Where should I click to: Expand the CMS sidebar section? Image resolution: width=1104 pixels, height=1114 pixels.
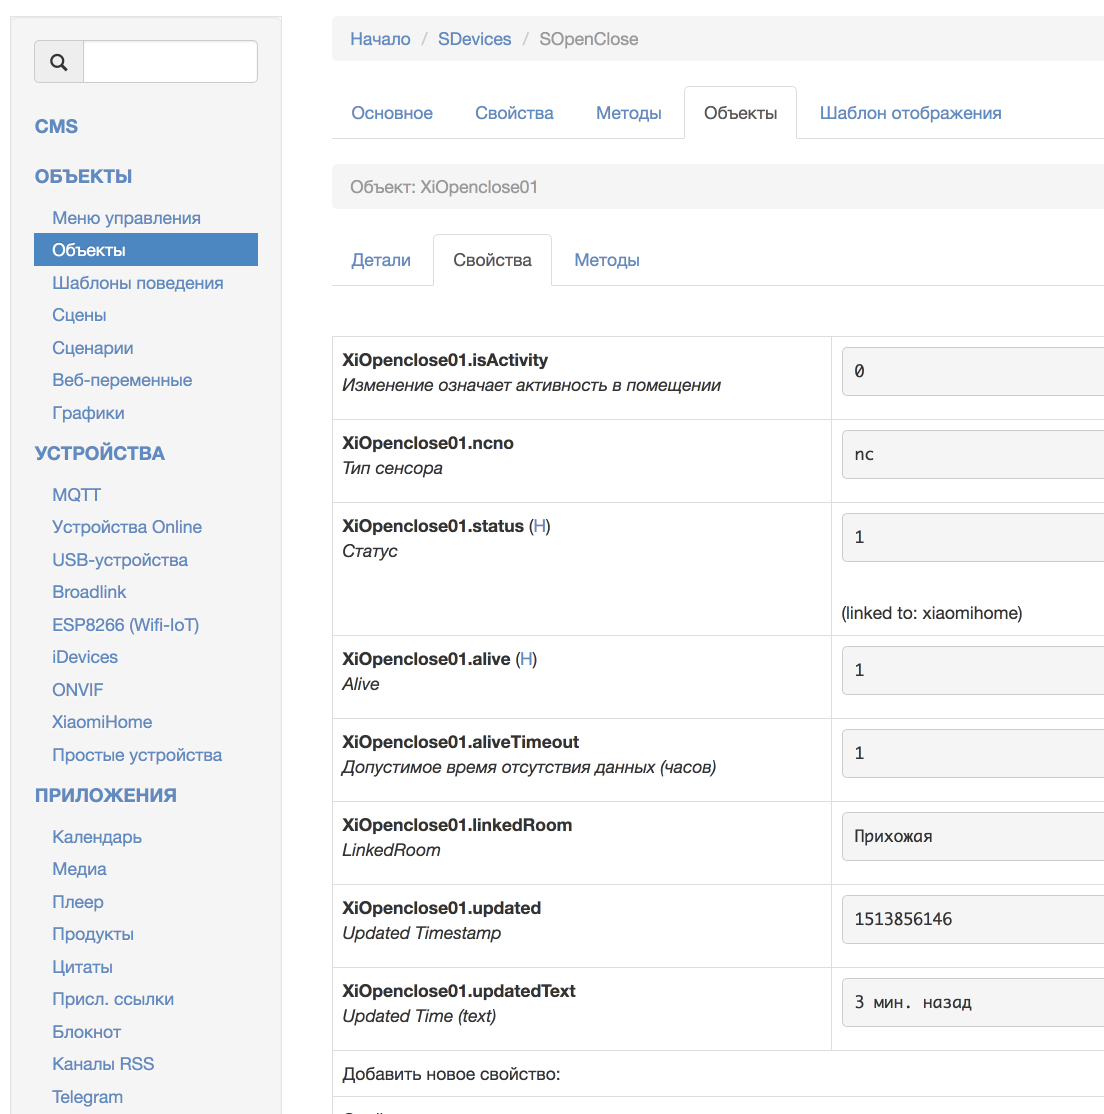click(x=56, y=126)
